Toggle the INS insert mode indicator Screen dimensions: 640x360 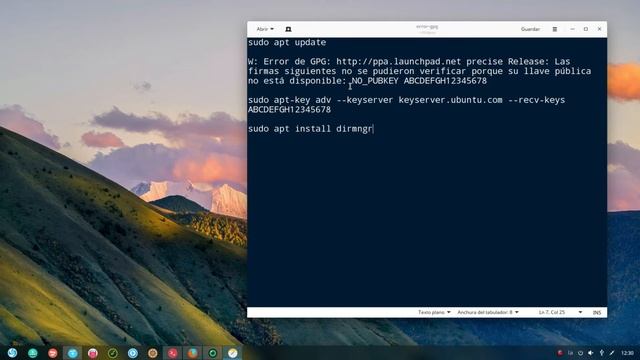click(x=597, y=312)
